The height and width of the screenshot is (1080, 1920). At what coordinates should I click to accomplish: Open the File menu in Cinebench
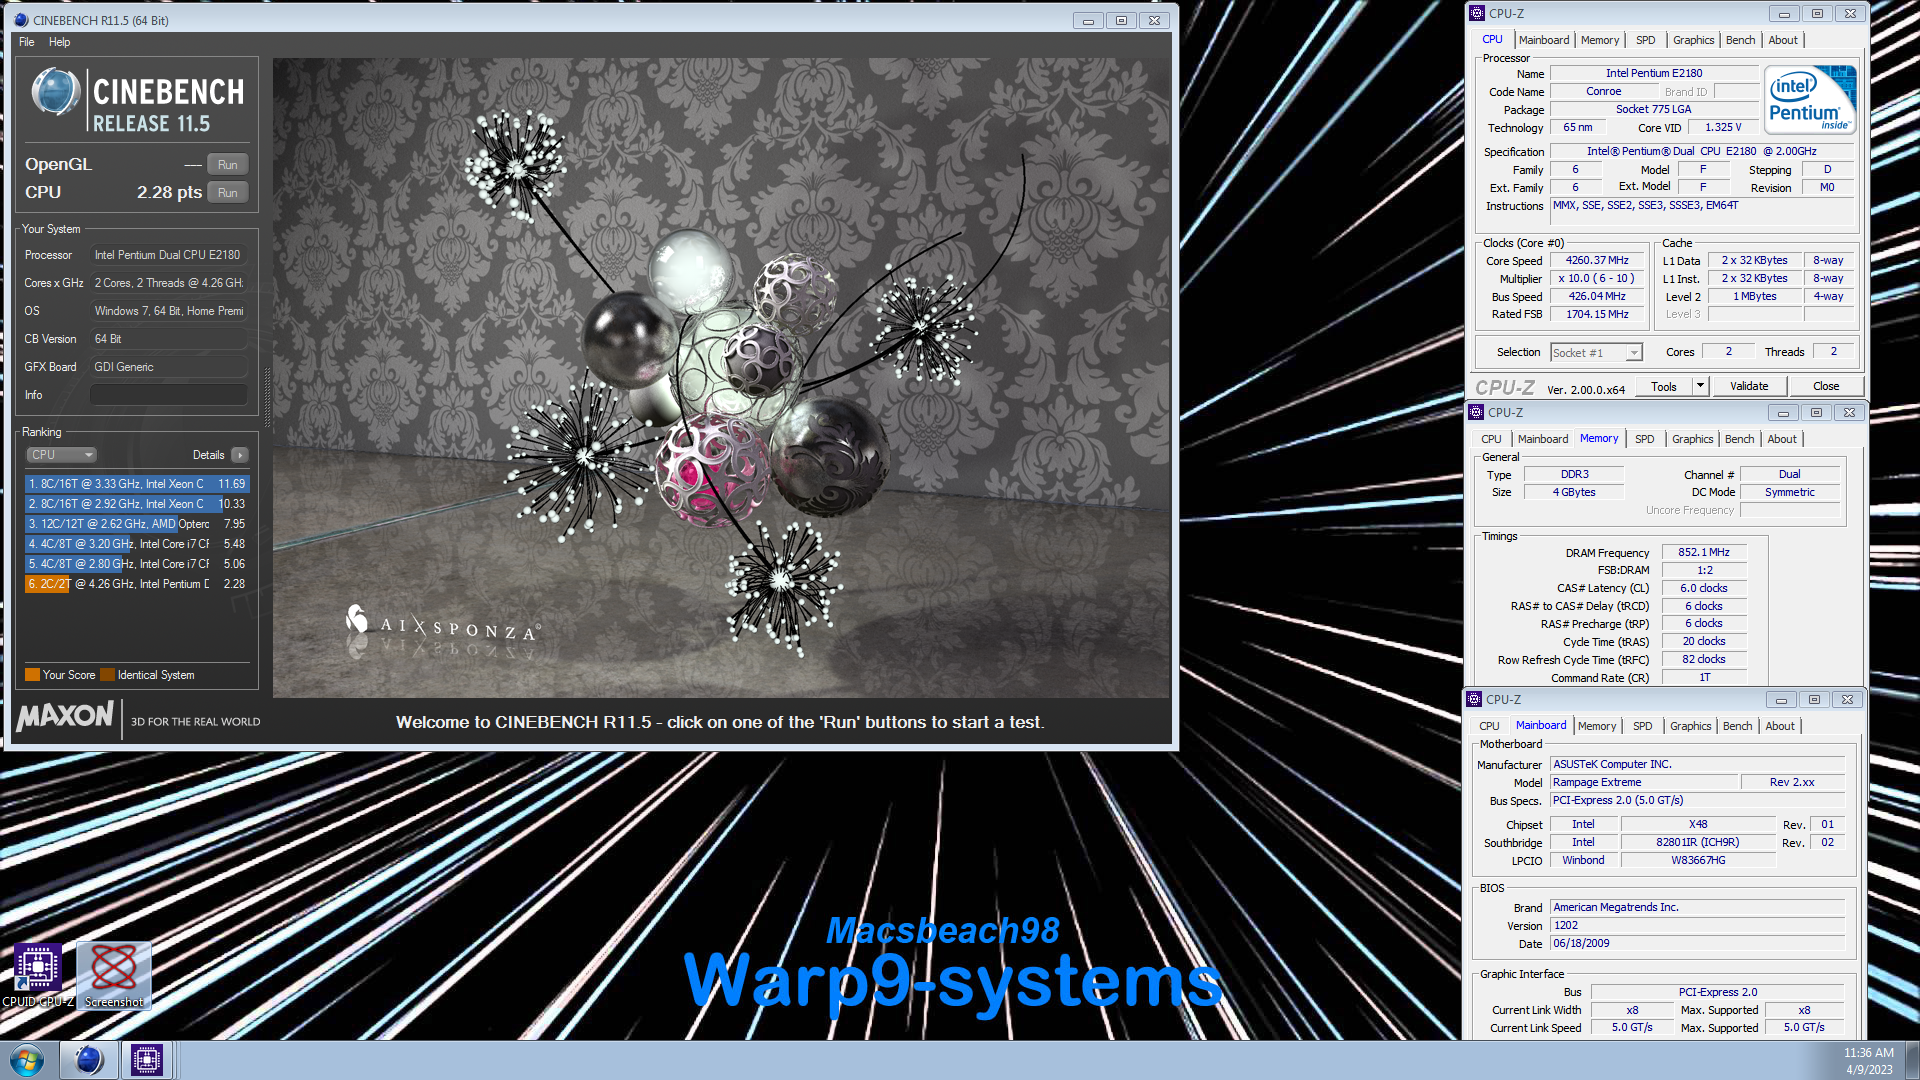(x=27, y=42)
